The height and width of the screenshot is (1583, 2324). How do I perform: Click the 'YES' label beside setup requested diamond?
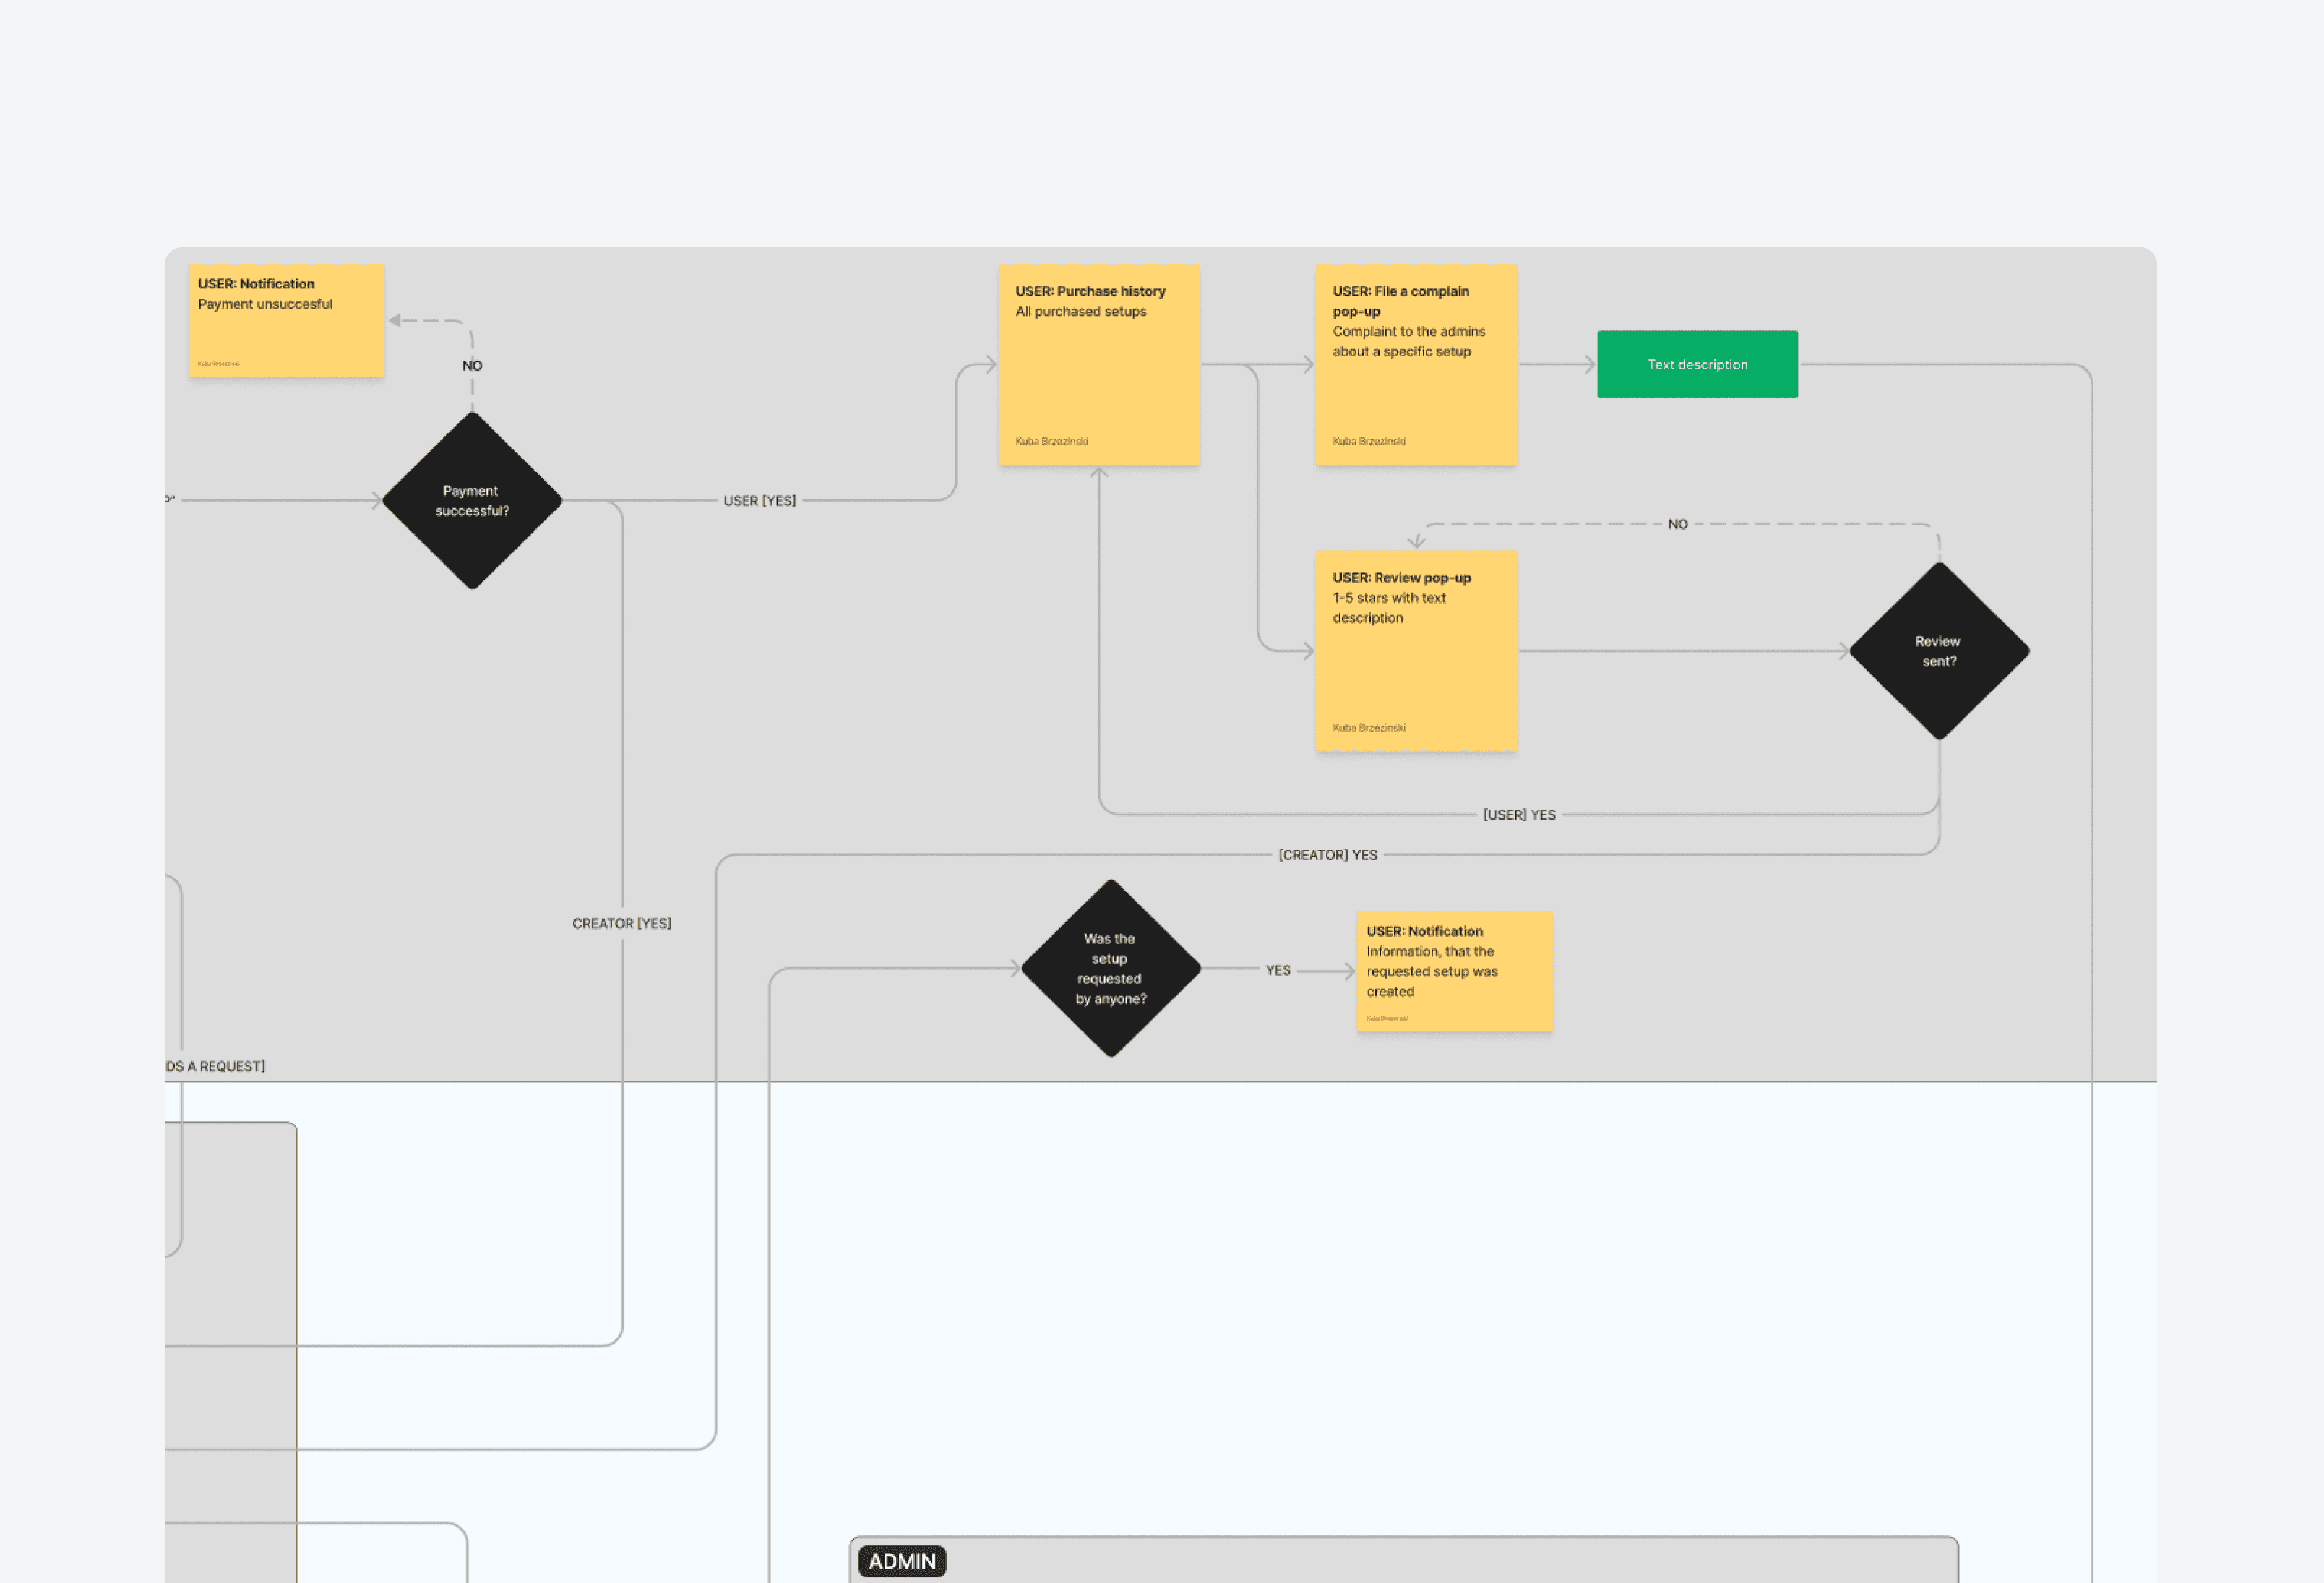(x=1277, y=970)
